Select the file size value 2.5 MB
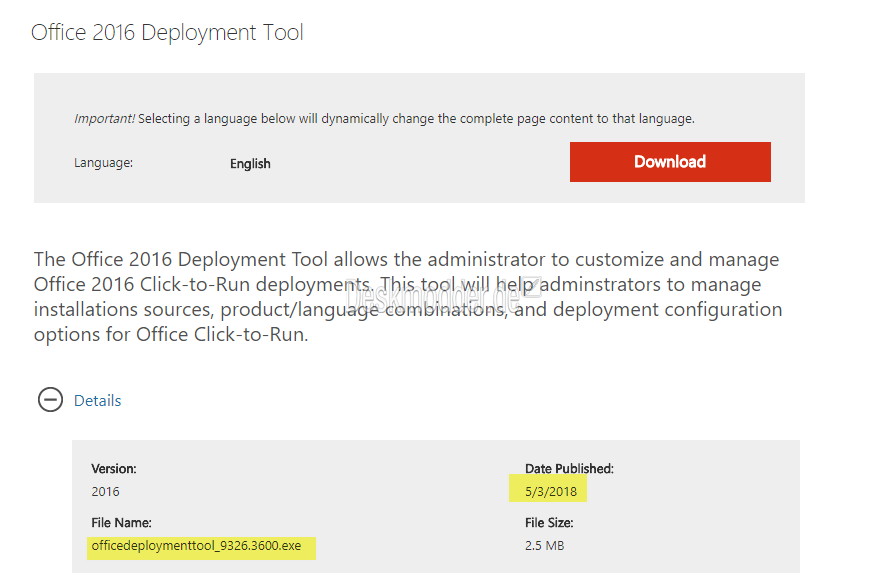This screenshot has height=588, width=889. pos(544,545)
